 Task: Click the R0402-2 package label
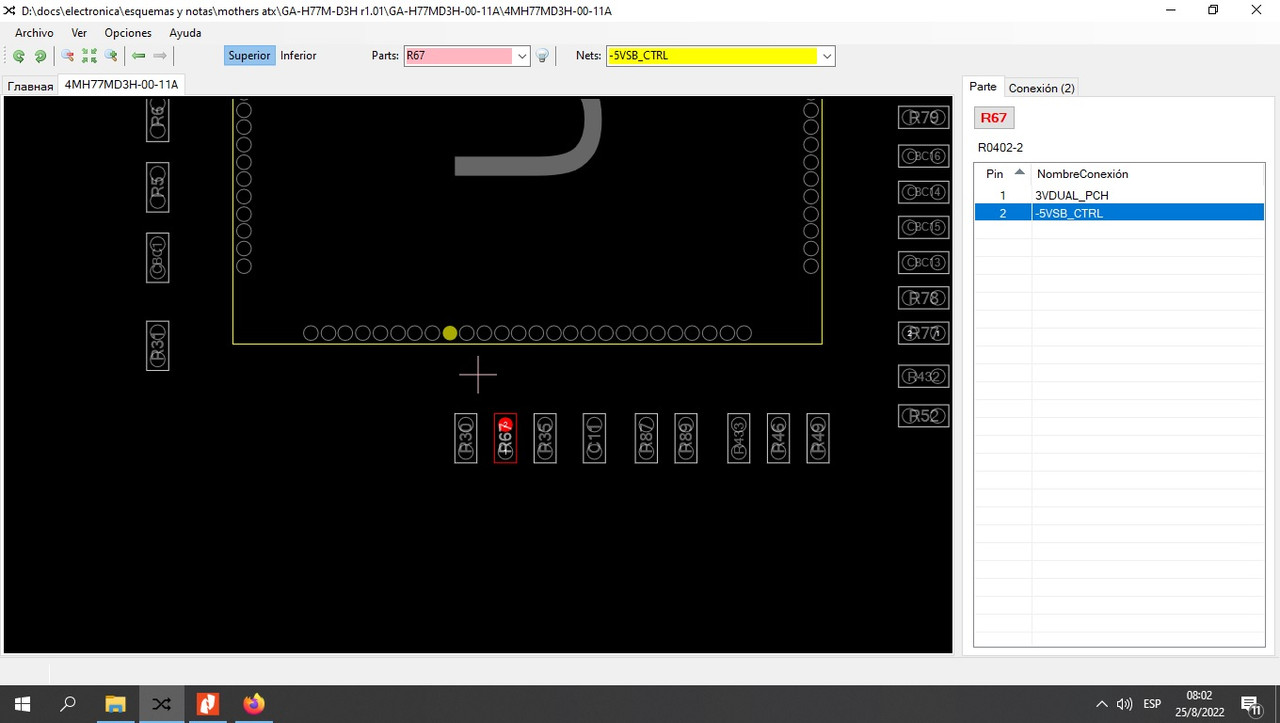pyautogui.click(x=1000, y=148)
